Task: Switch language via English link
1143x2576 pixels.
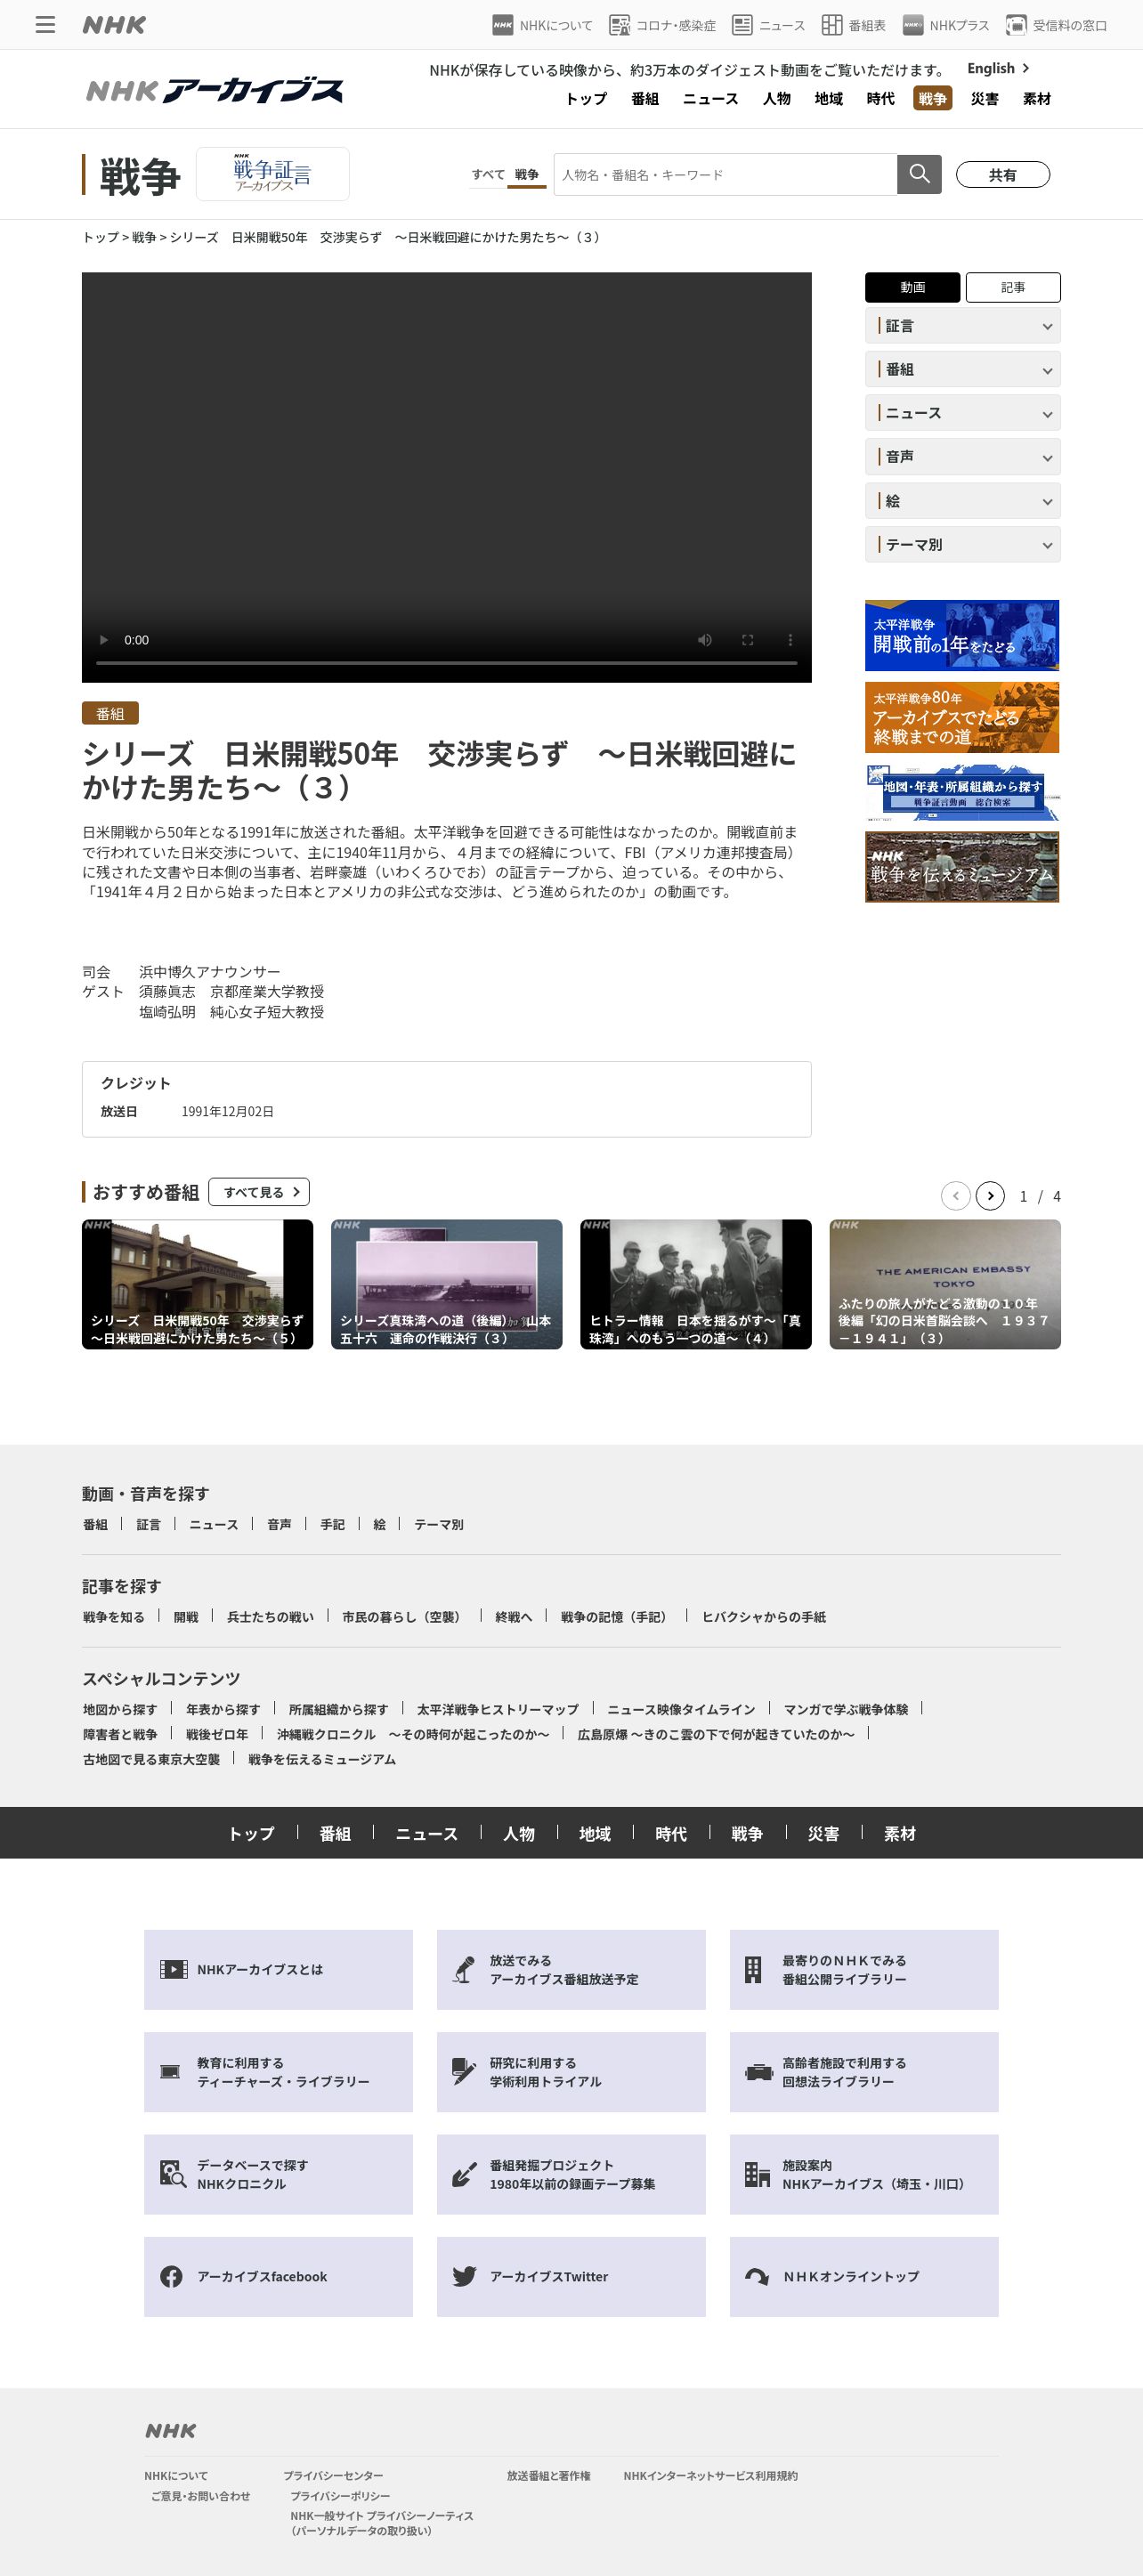Action: click(x=998, y=68)
